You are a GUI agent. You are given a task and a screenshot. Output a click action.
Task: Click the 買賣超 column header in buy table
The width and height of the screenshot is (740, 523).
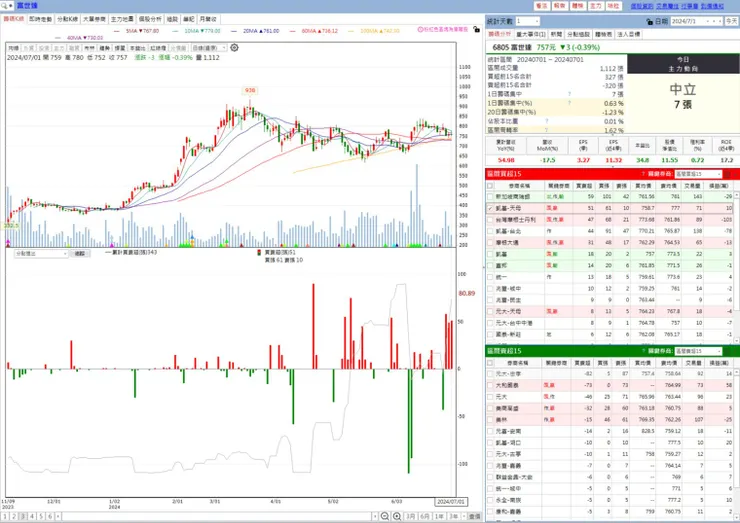pos(583,186)
